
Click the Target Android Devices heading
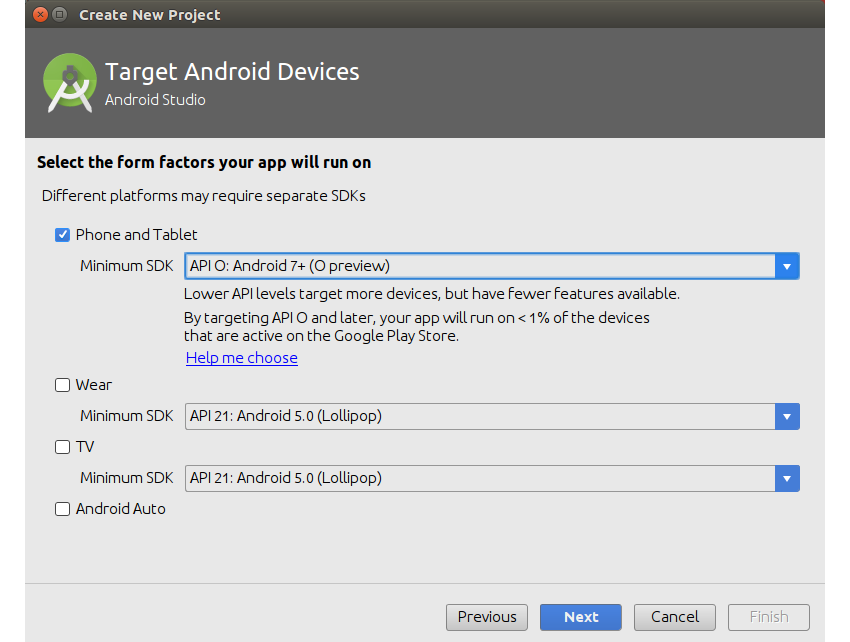pyautogui.click(x=232, y=72)
